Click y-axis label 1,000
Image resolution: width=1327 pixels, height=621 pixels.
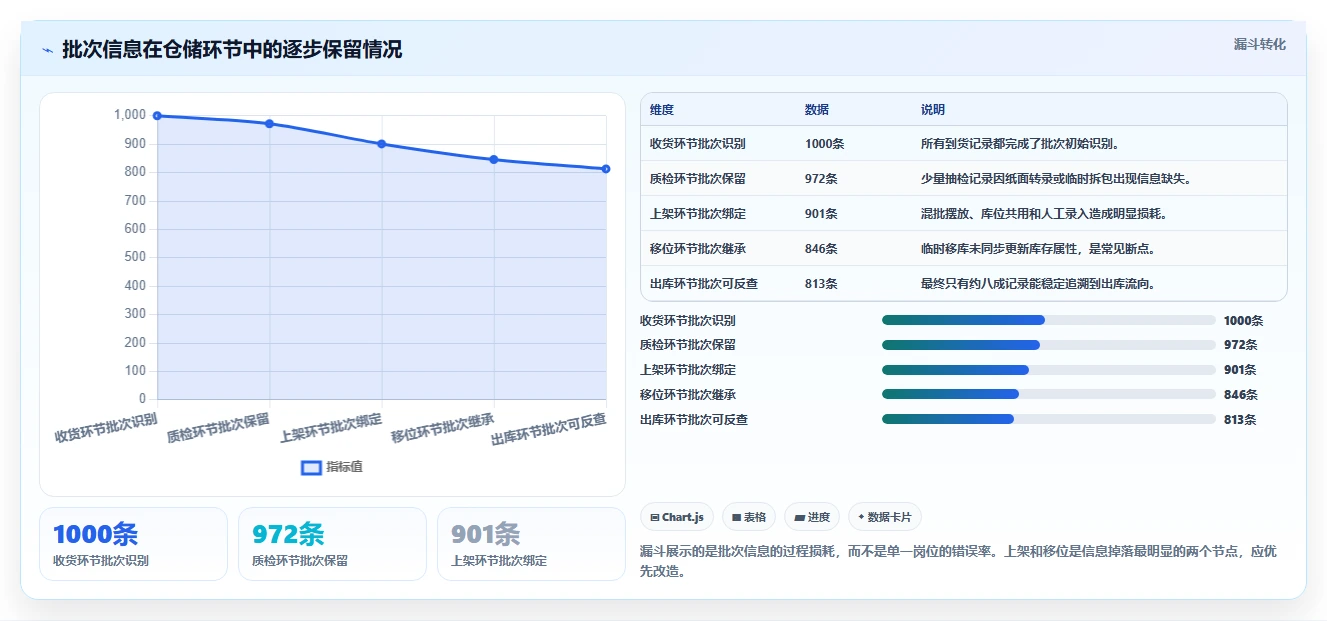click(130, 115)
